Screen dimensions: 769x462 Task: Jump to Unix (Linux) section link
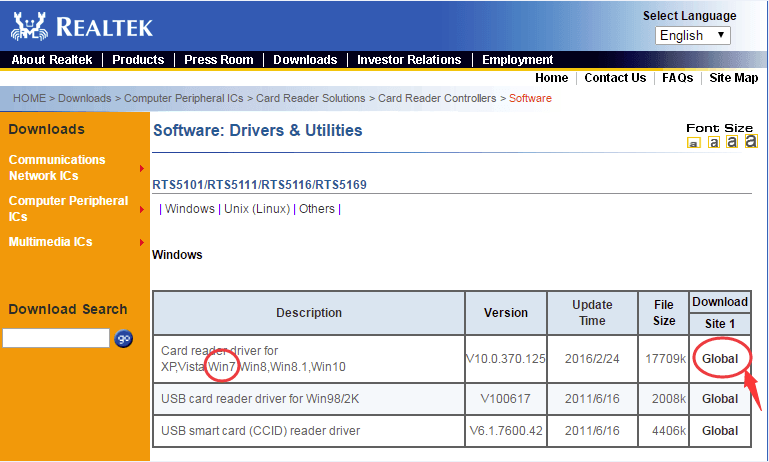[x=257, y=209]
